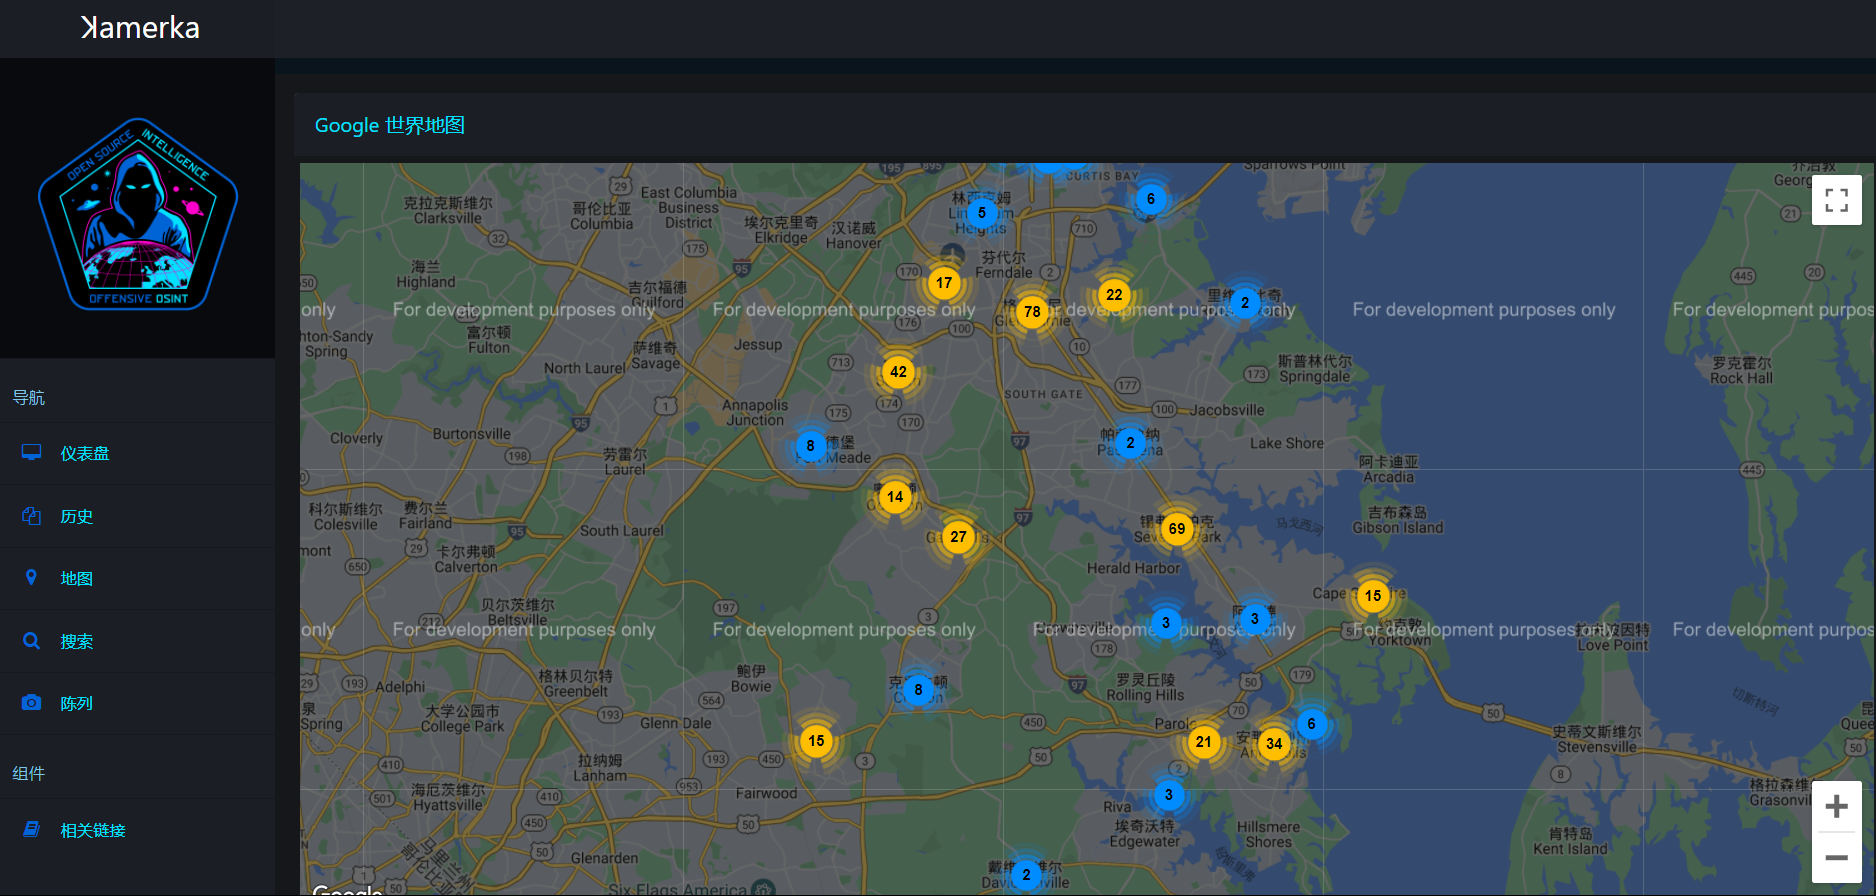Click blue cluster marker 2 near Davidsonville
The image size is (1876, 896).
coord(1026,875)
